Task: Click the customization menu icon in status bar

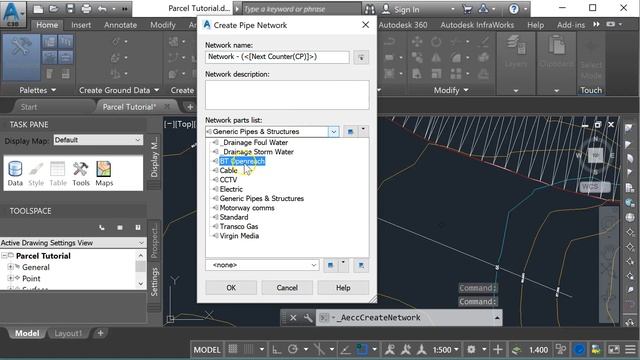Action: [630, 349]
